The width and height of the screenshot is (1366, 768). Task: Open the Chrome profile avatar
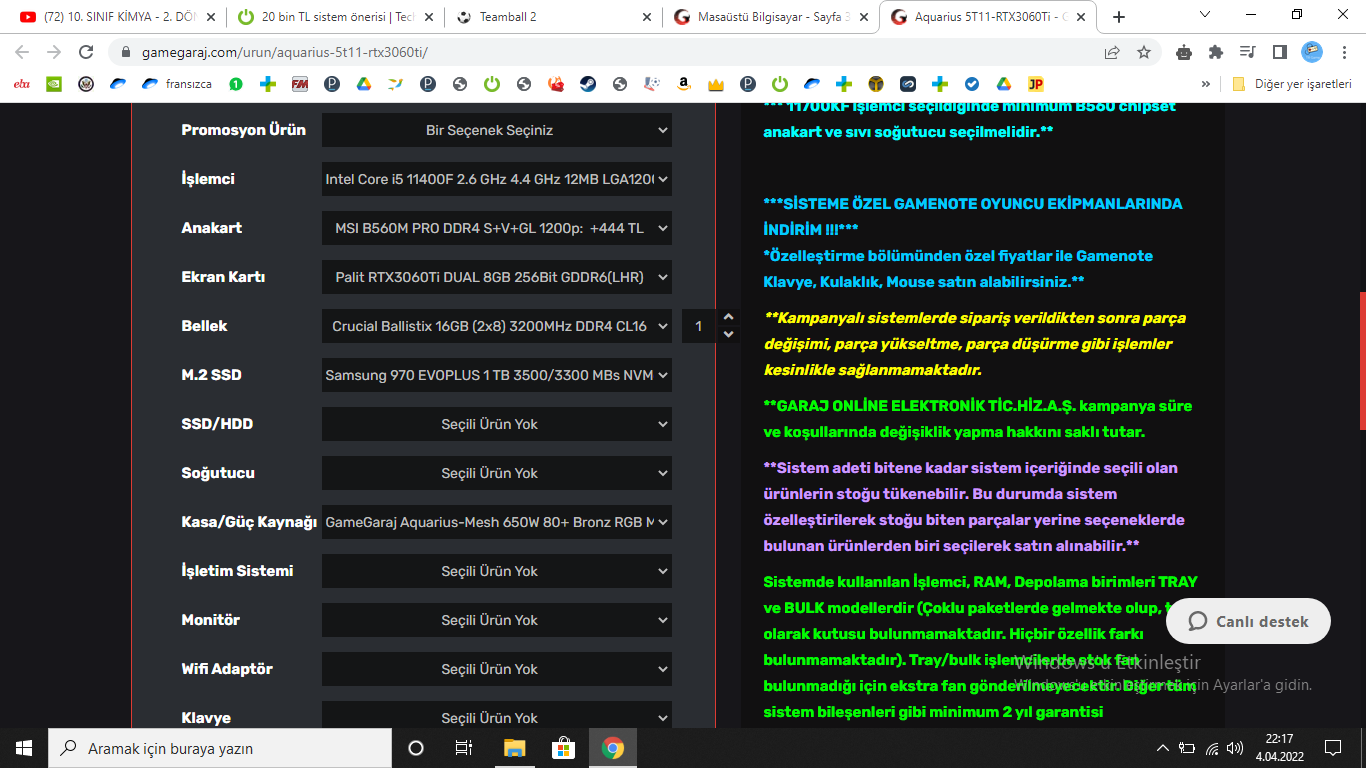[x=1312, y=52]
